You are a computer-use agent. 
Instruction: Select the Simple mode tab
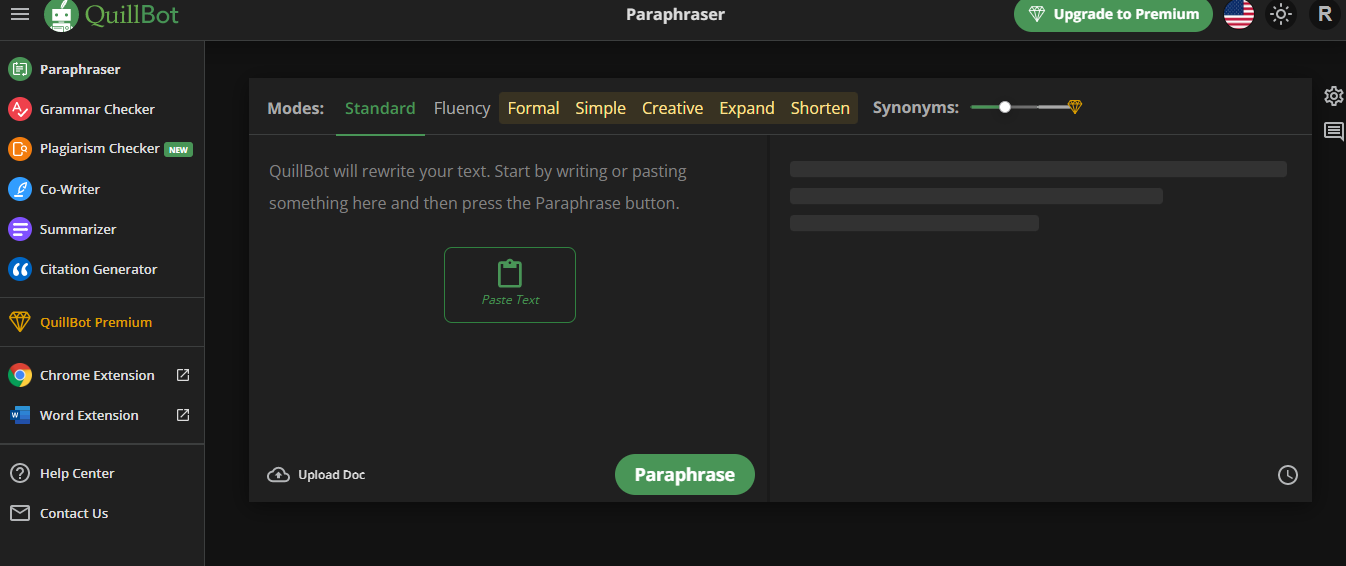(x=601, y=108)
